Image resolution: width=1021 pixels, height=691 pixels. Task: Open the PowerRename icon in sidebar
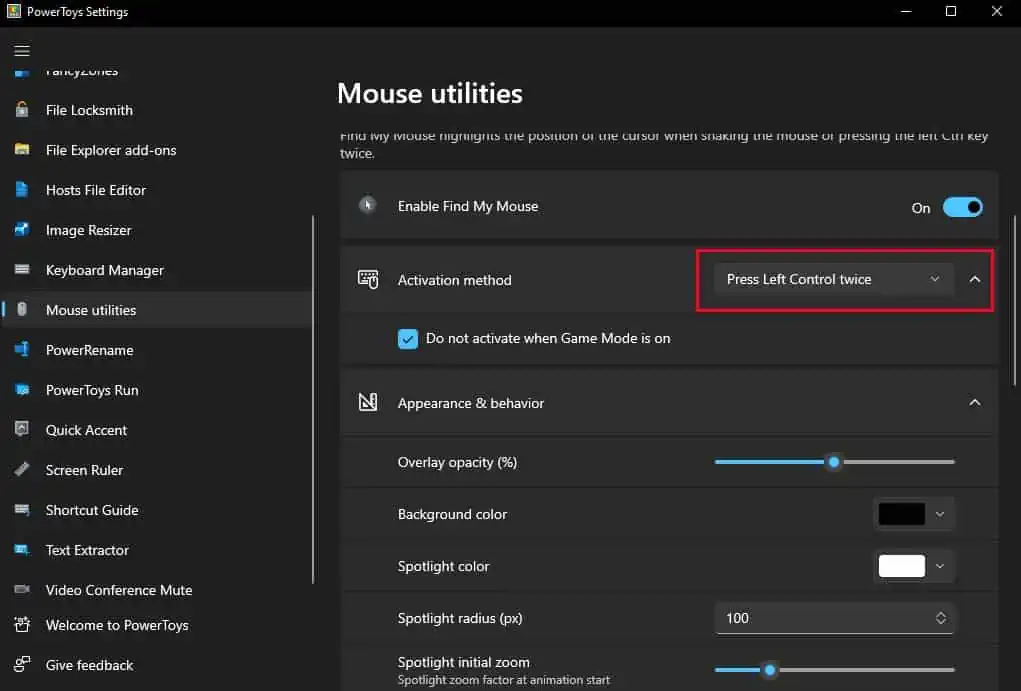[22, 350]
